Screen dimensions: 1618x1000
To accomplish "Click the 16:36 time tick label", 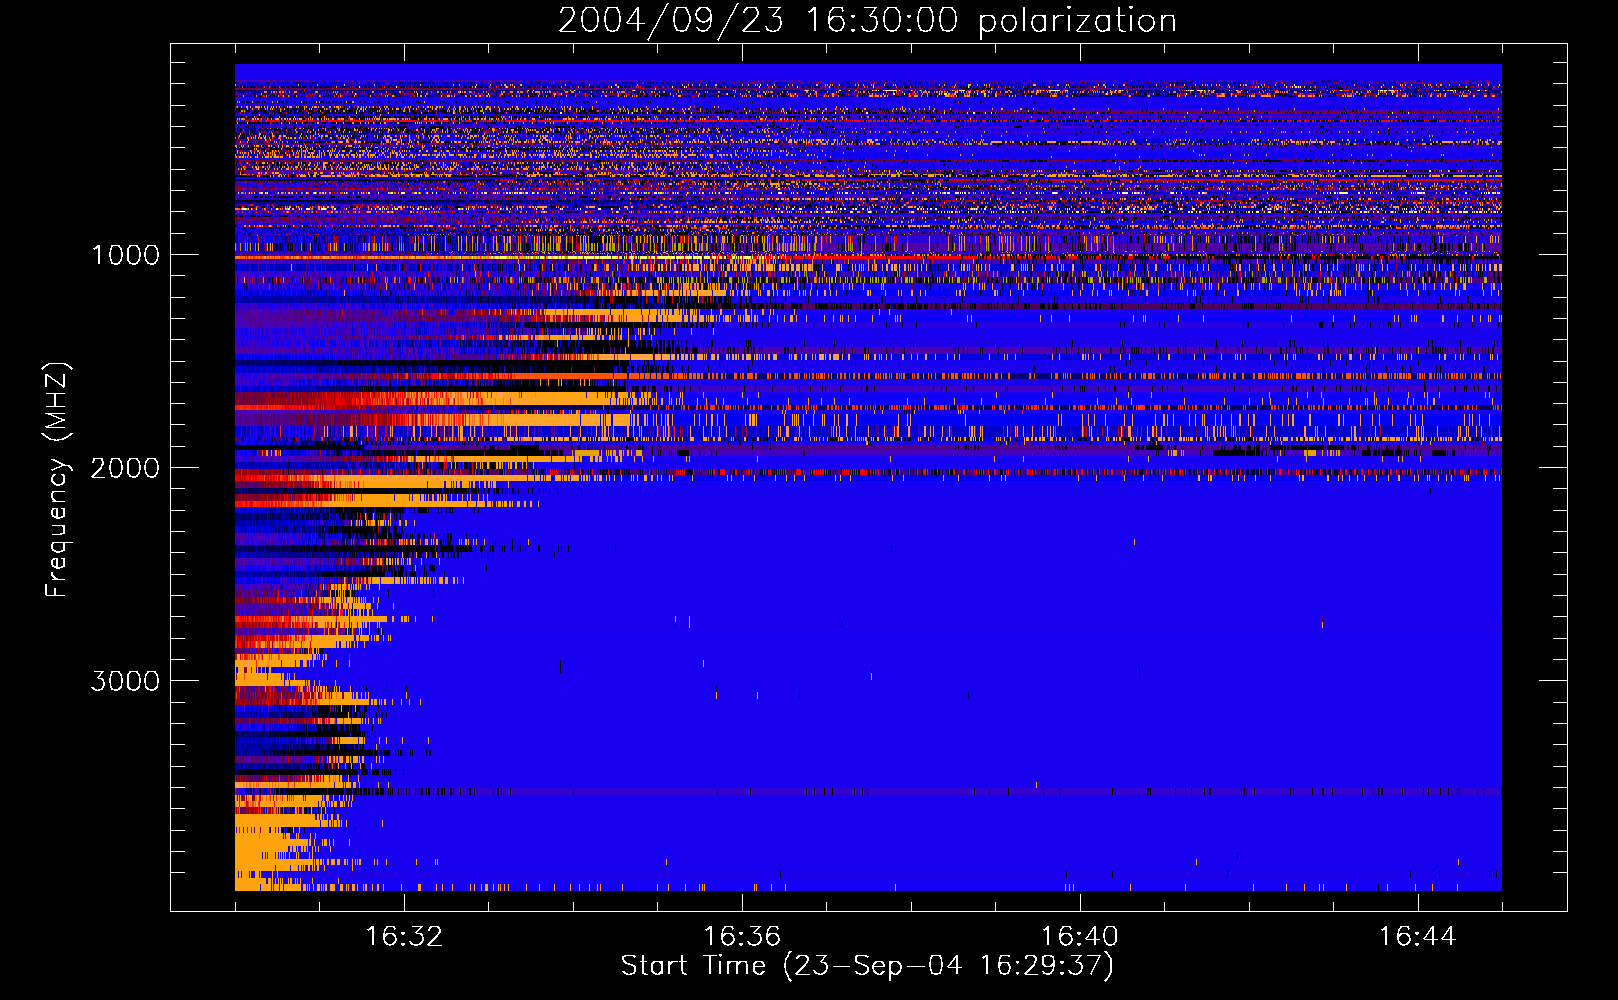I will coord(742,937).
